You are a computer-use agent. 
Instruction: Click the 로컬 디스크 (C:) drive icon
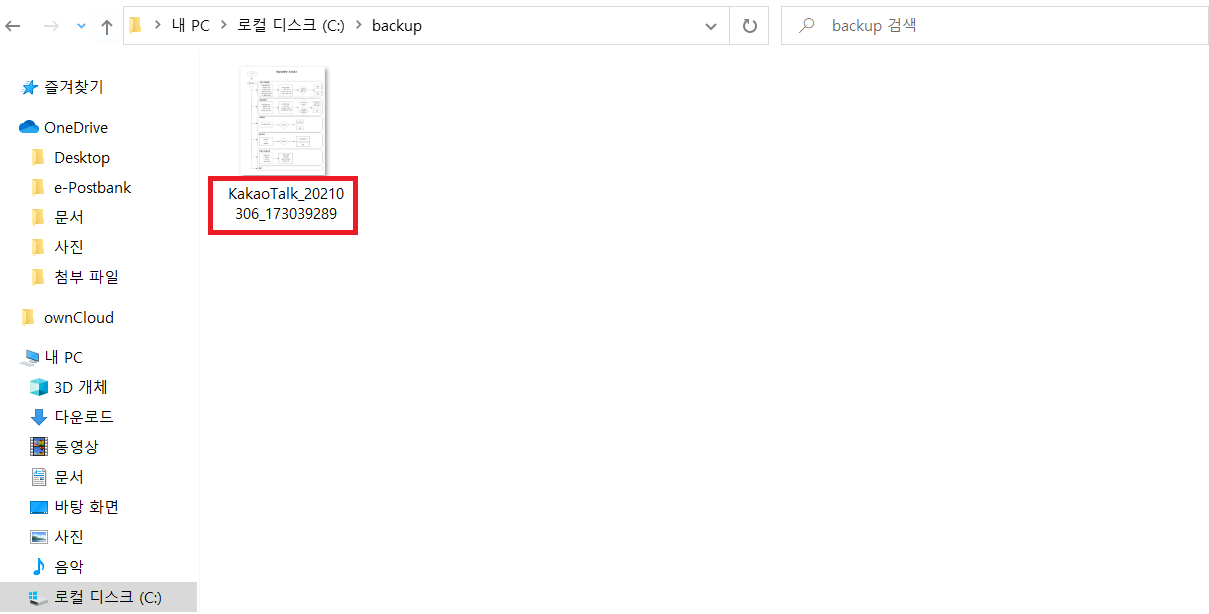point(39,597)
